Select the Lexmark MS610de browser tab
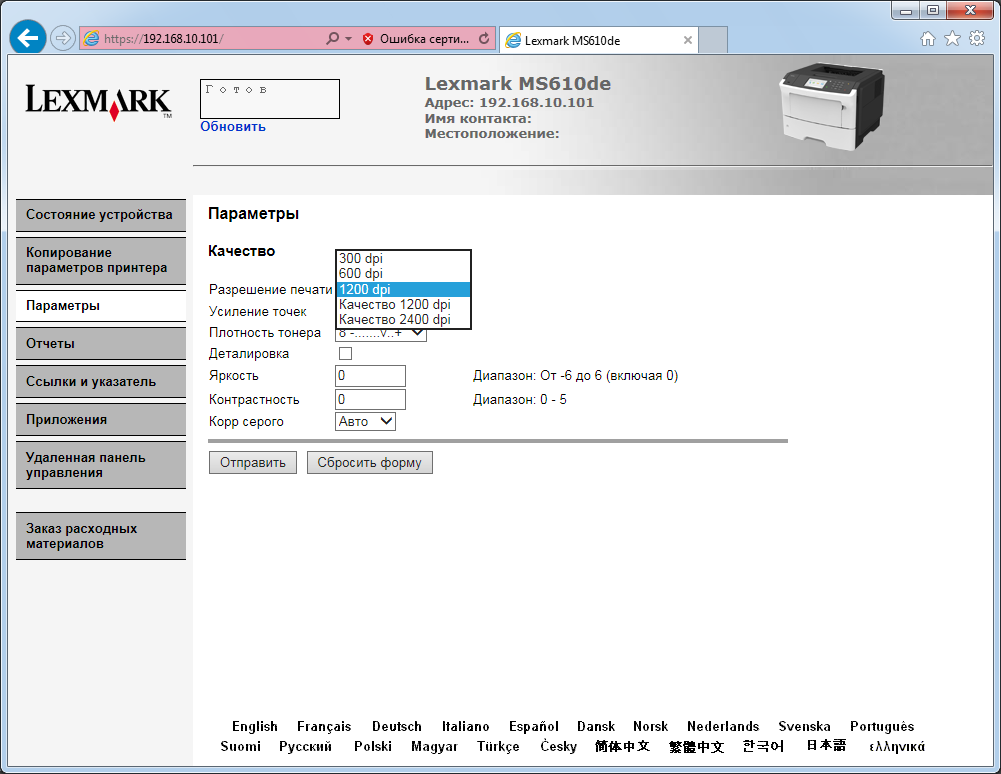This screenshot has width=1001, height=774. click(x=599, y=40)
